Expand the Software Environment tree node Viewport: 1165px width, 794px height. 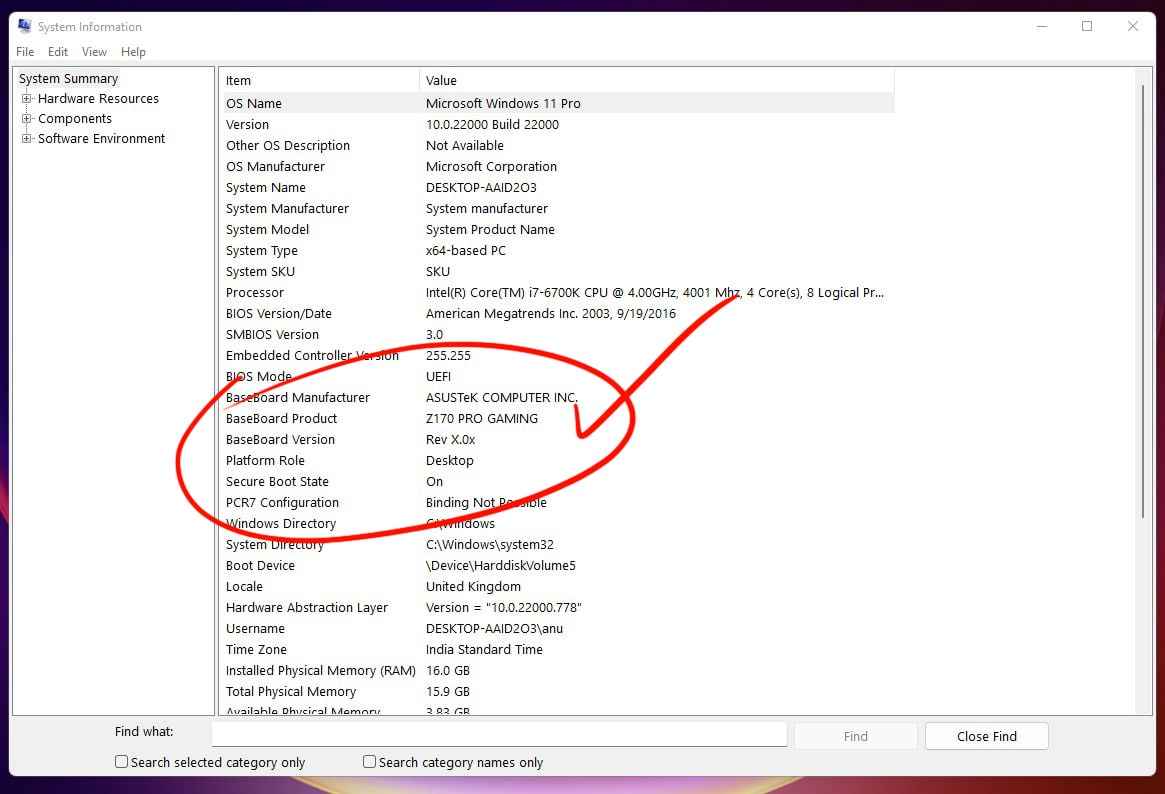27,139
